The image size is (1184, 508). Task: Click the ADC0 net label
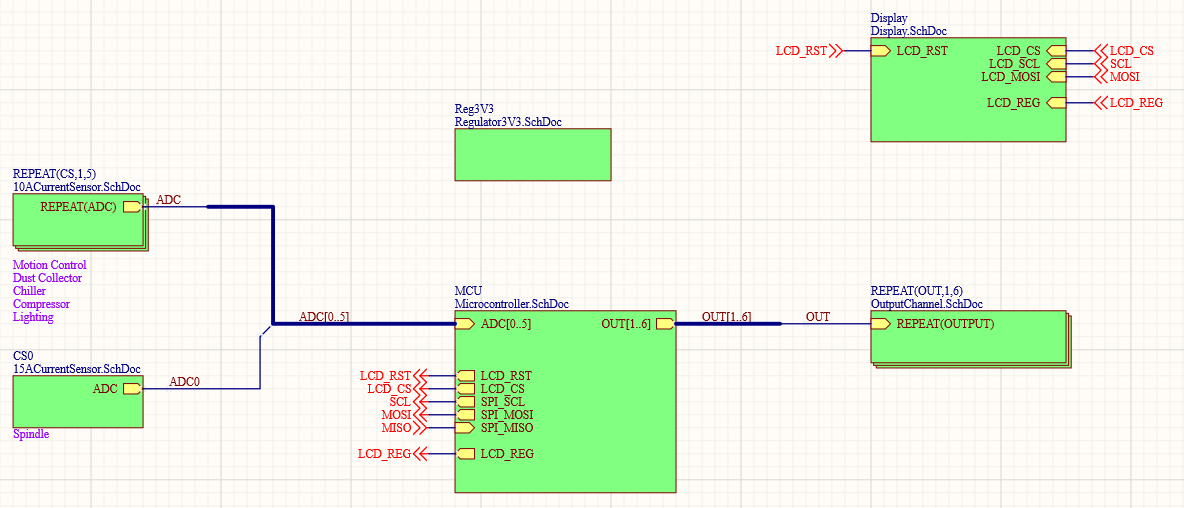[x=184, y=382]
